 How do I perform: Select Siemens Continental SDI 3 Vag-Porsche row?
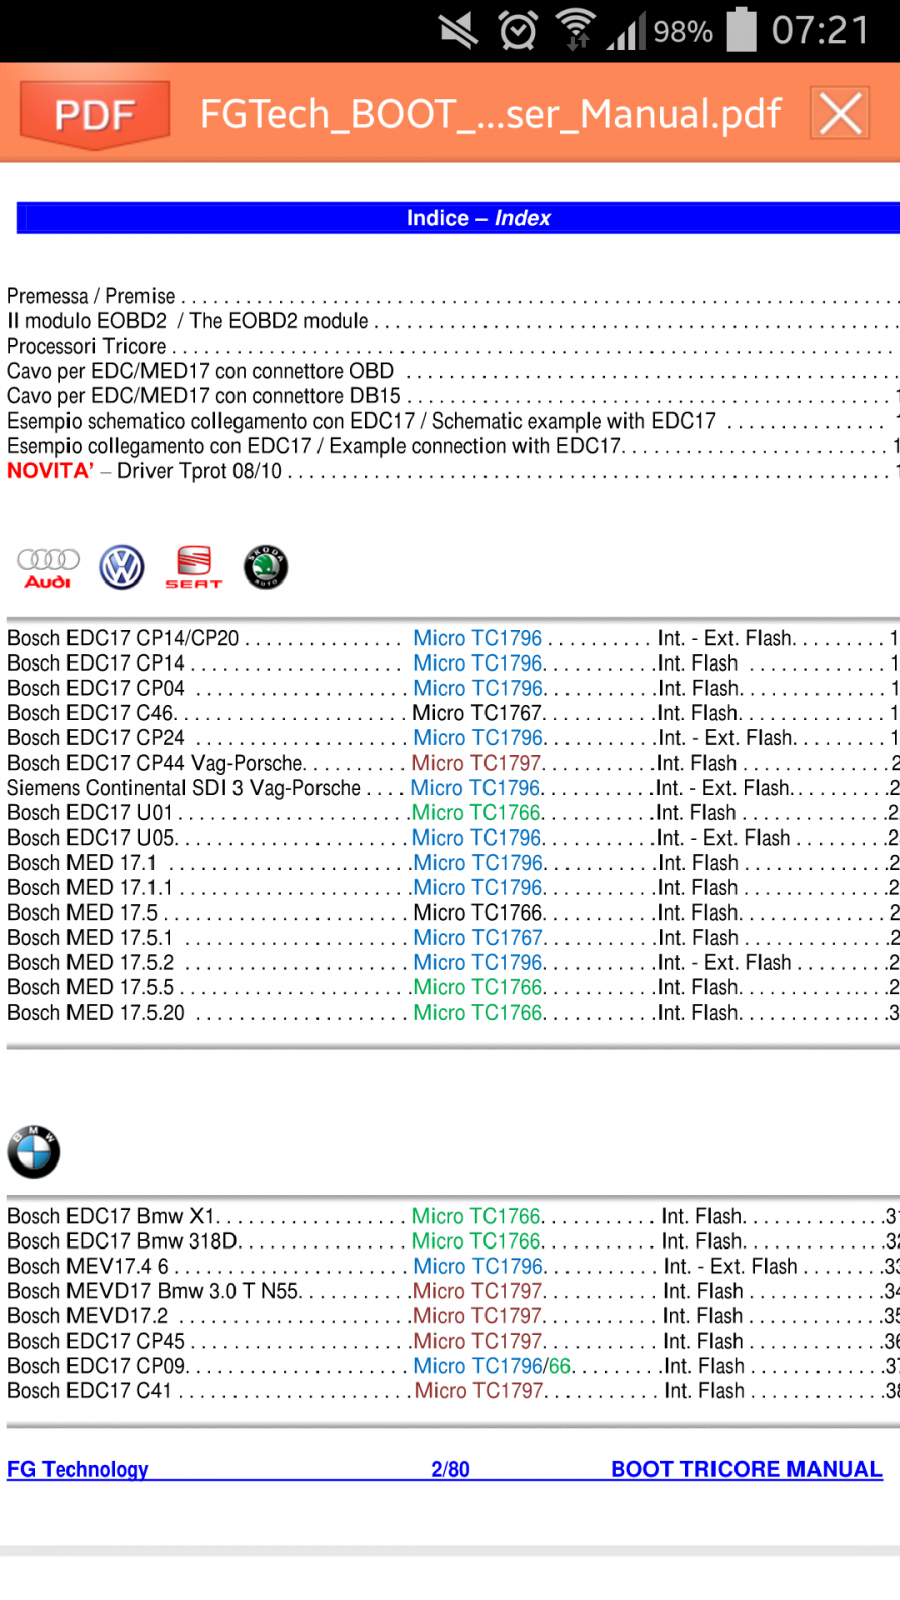(453, 788)
